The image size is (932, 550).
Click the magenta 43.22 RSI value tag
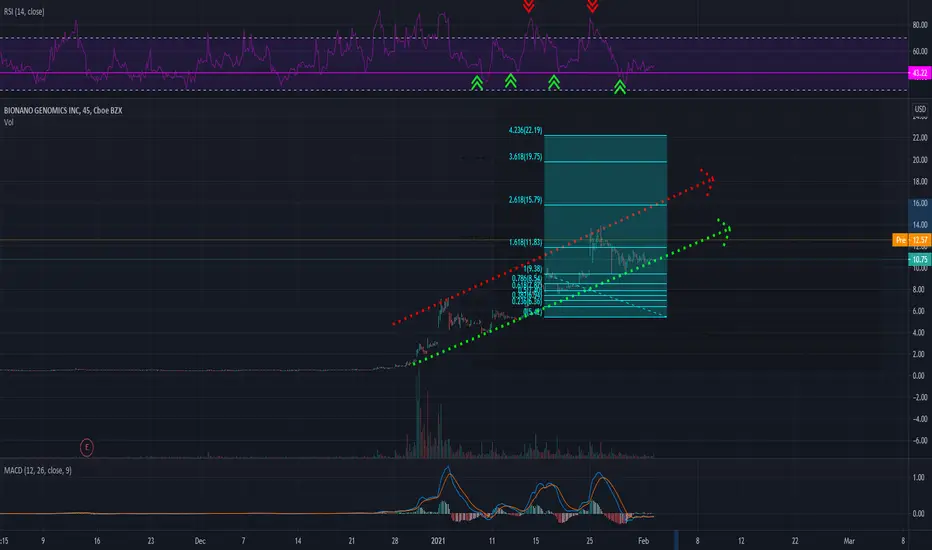[x=920, y=73]
